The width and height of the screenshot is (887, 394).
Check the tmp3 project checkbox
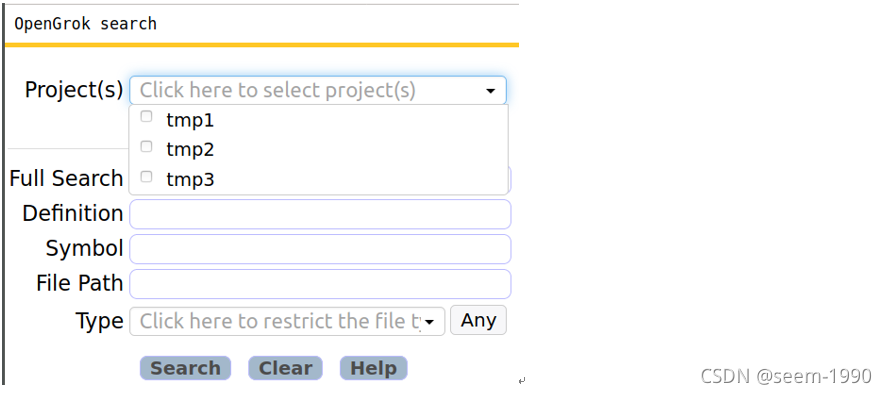coord(147,177)
